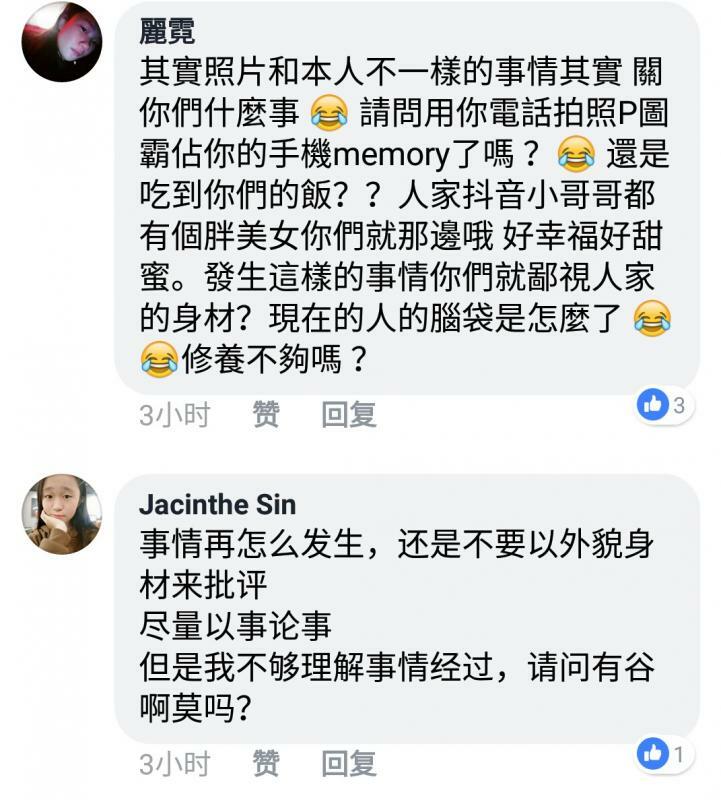View the 3 likes reaction badge
Screen dimensions: 721x800
tap(665, 405)
